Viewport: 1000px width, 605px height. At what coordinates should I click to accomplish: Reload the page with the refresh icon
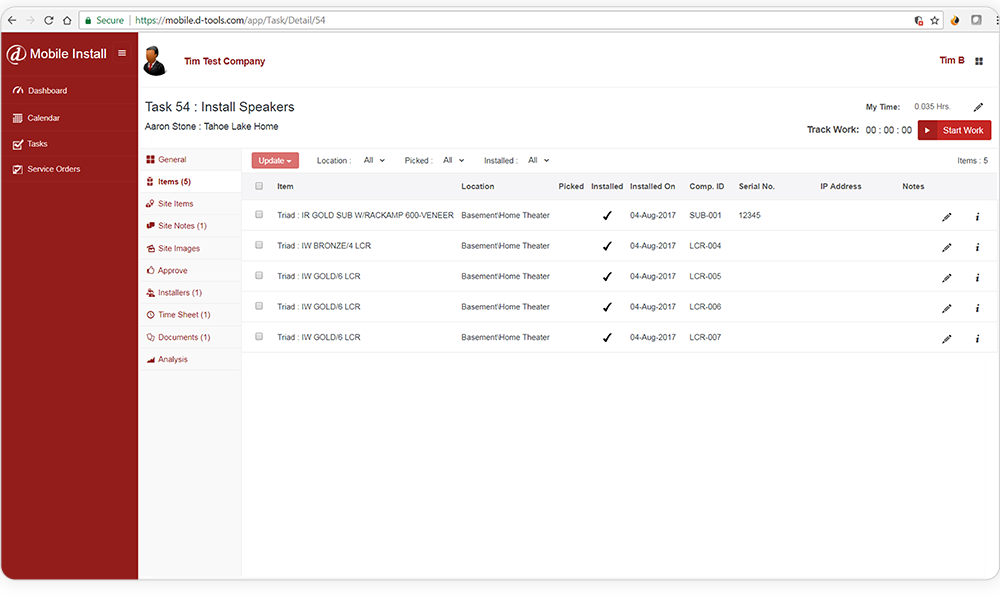point(48,20)
